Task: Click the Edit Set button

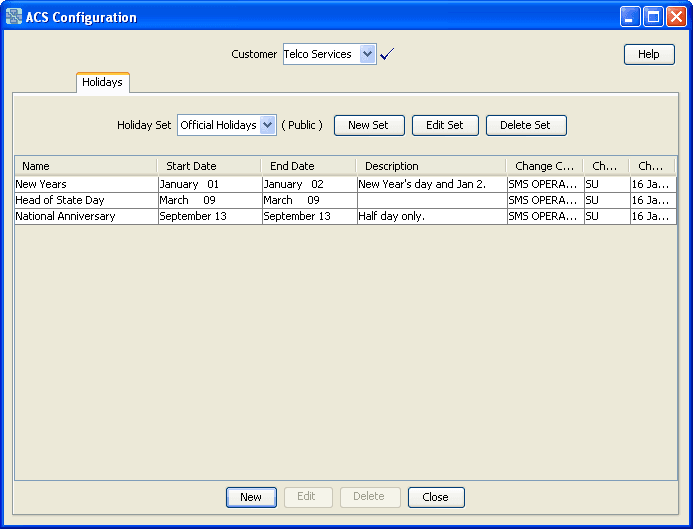Action: [x=445, y=126]
